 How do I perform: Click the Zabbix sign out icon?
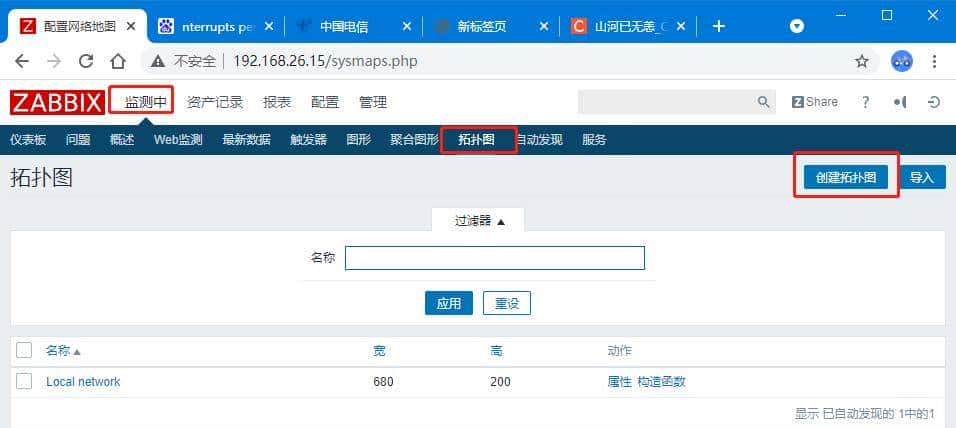(934, 102)
